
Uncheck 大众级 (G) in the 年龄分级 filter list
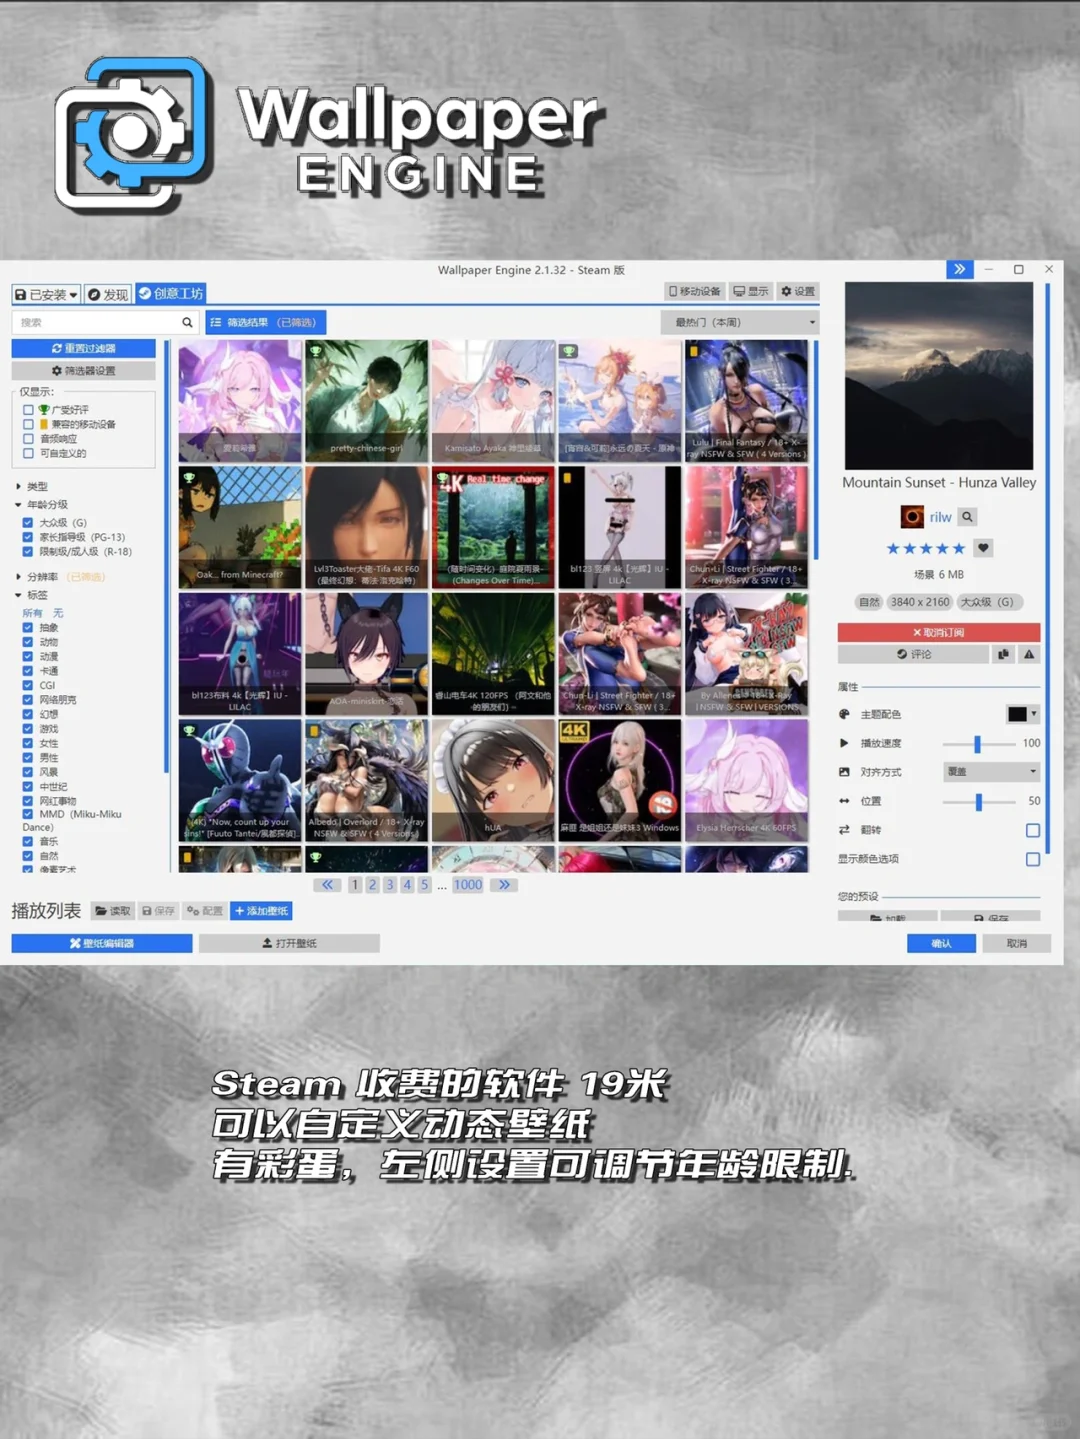click(28, 523)
